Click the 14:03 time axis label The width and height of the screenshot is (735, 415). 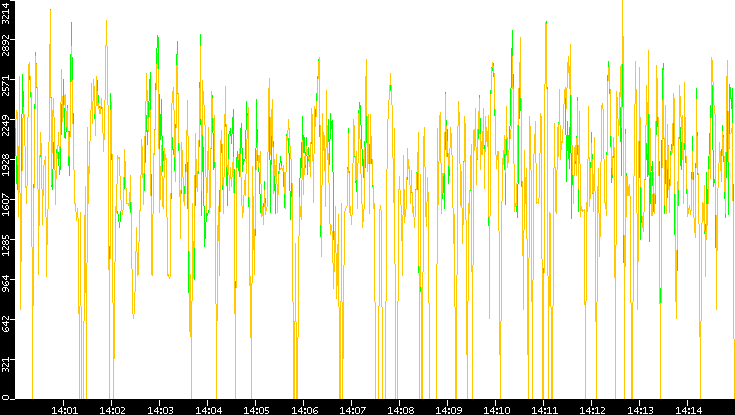pos(159,410)
